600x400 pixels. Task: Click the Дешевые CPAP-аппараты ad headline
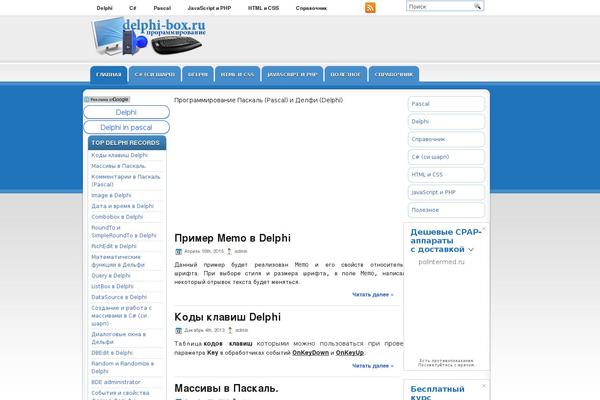coord(445,241)
